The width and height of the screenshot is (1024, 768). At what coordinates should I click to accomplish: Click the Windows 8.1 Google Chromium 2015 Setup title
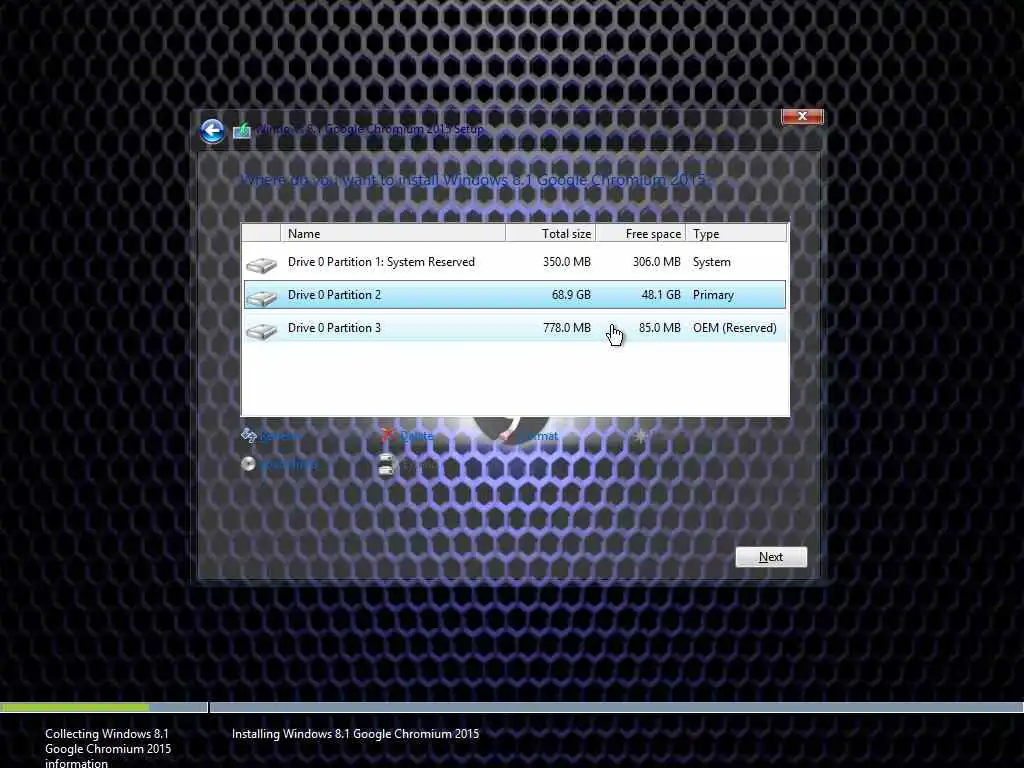point(370,129)
